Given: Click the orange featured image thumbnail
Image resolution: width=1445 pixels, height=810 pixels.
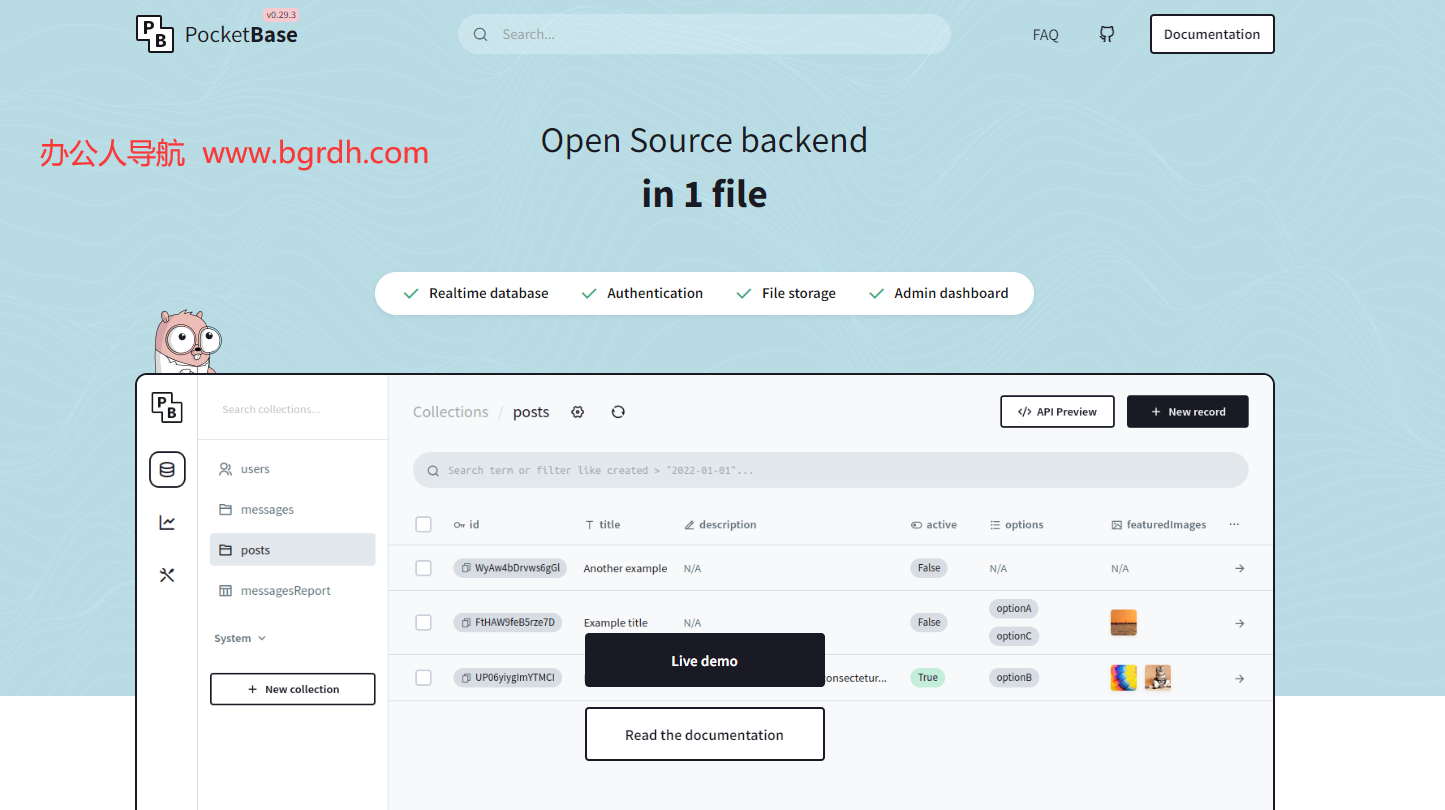Looking at the screenshot, I should tap(1123, 623).
